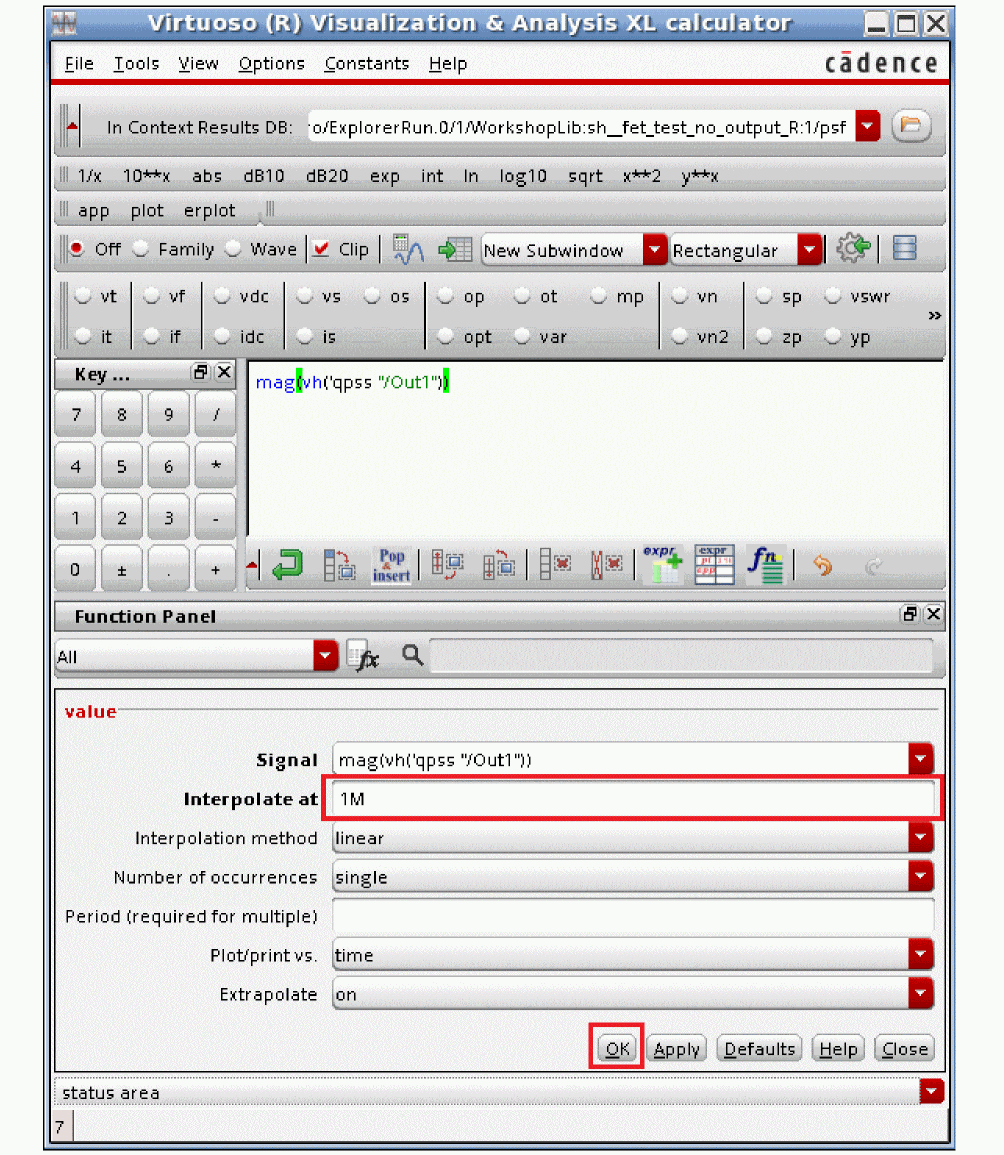
Task: Click the green Enter arrow icon in the buffer toolbar
Action: [x=287, y=566]
